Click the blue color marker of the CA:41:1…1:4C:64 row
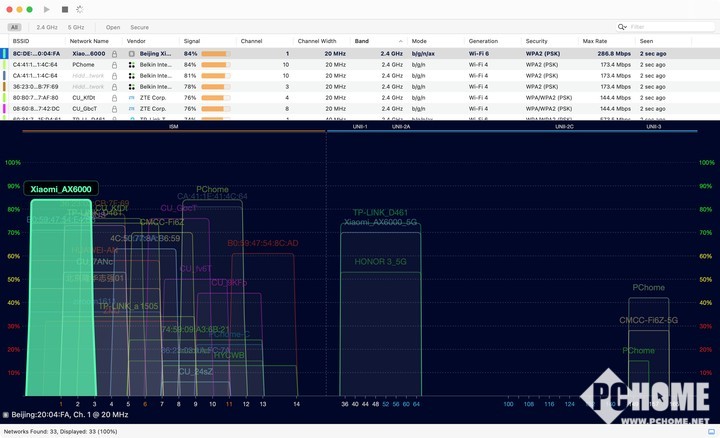The image size is (720, 438). pyautogui.click(x=5, y=76)
